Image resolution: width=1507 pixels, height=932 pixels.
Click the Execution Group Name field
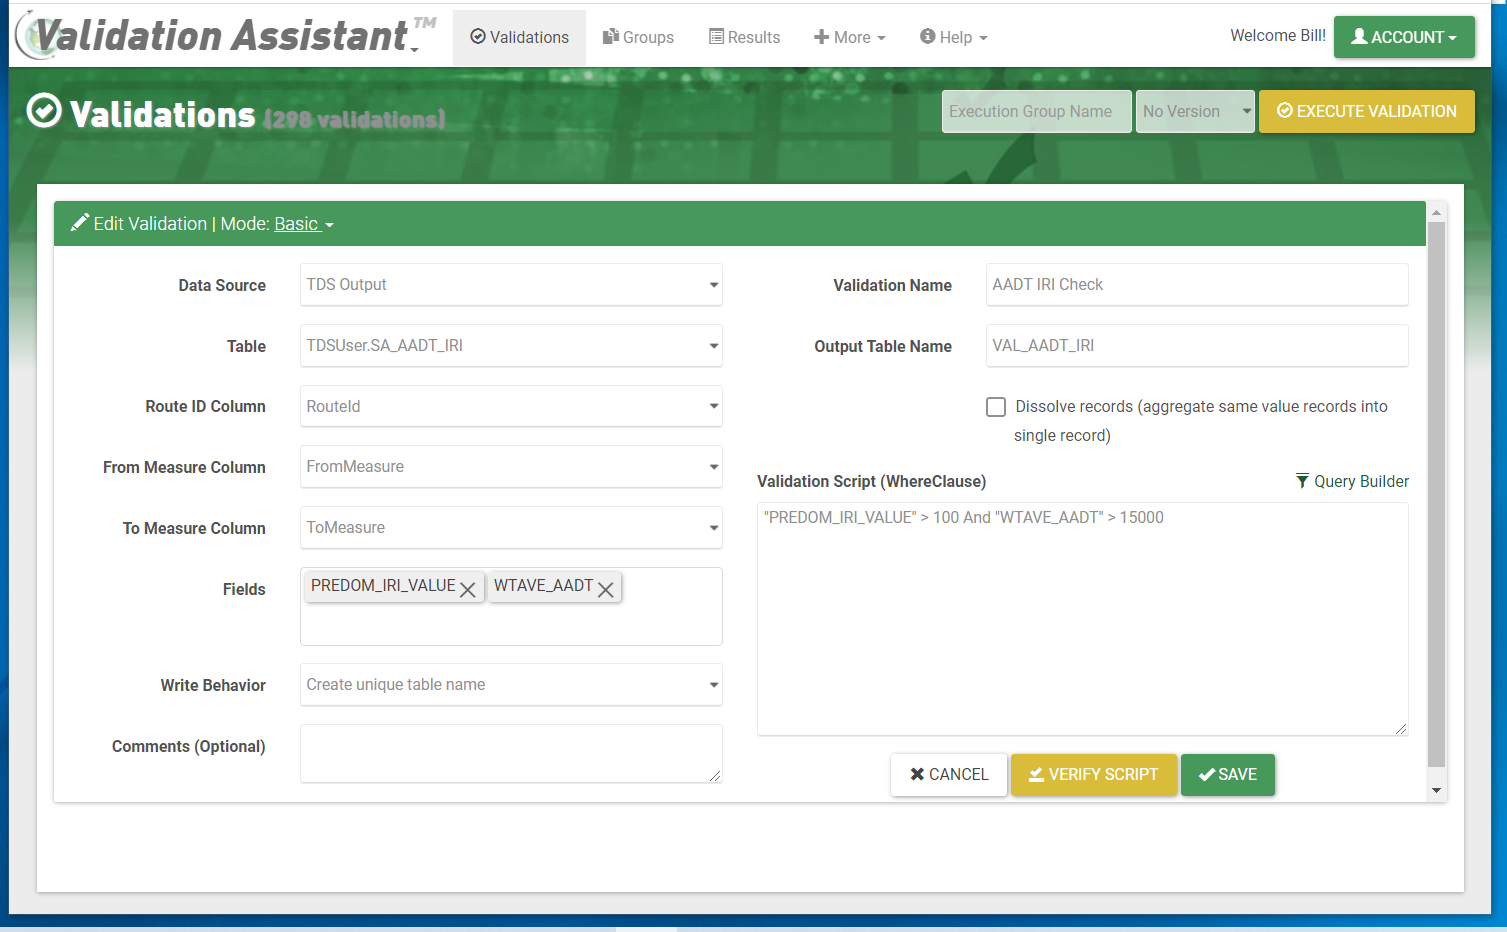coord(1037,111)
